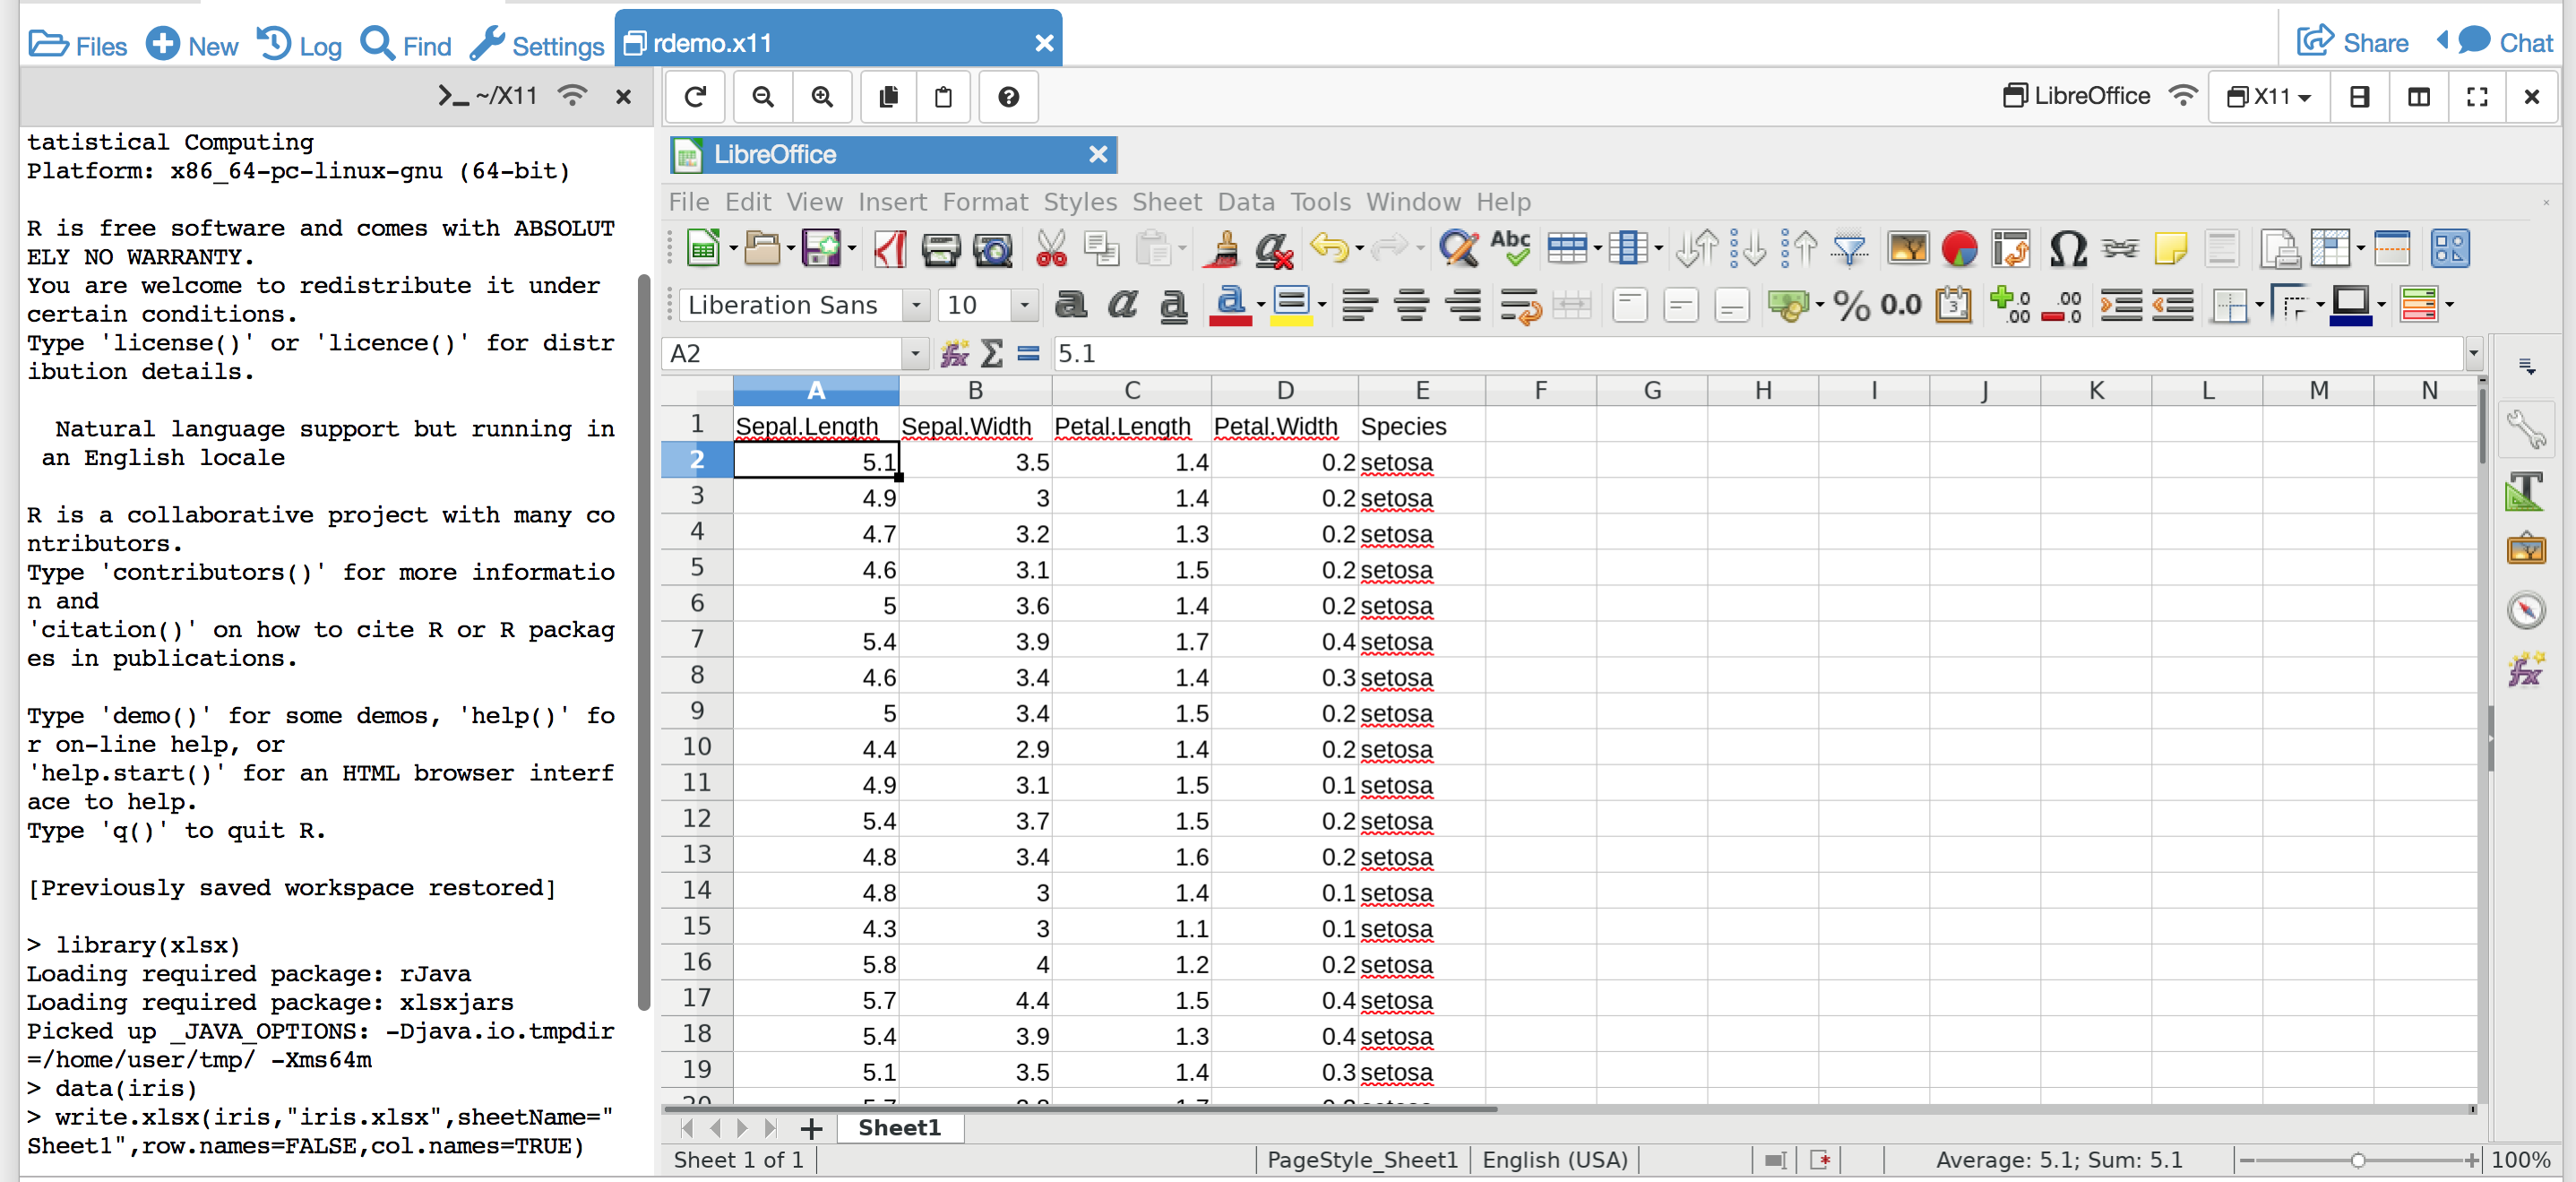Open the sidebar Navigator compass icon
This screenshot has width=2576, height=1182.
pos(2526,610)
